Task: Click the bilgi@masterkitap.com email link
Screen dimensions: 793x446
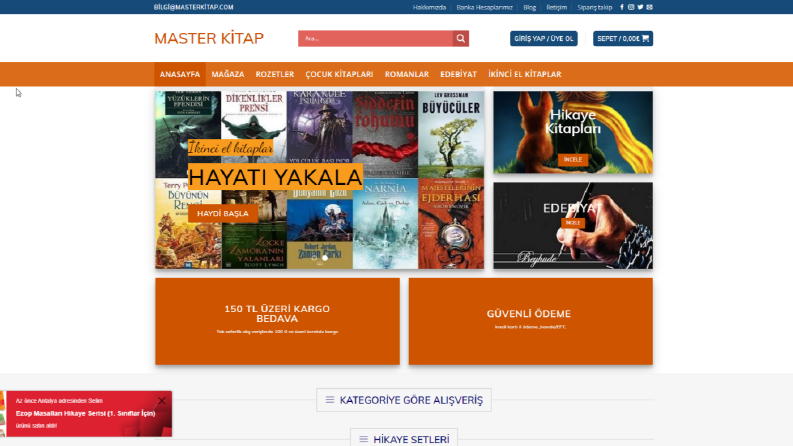Action: (x=194, y=7)
